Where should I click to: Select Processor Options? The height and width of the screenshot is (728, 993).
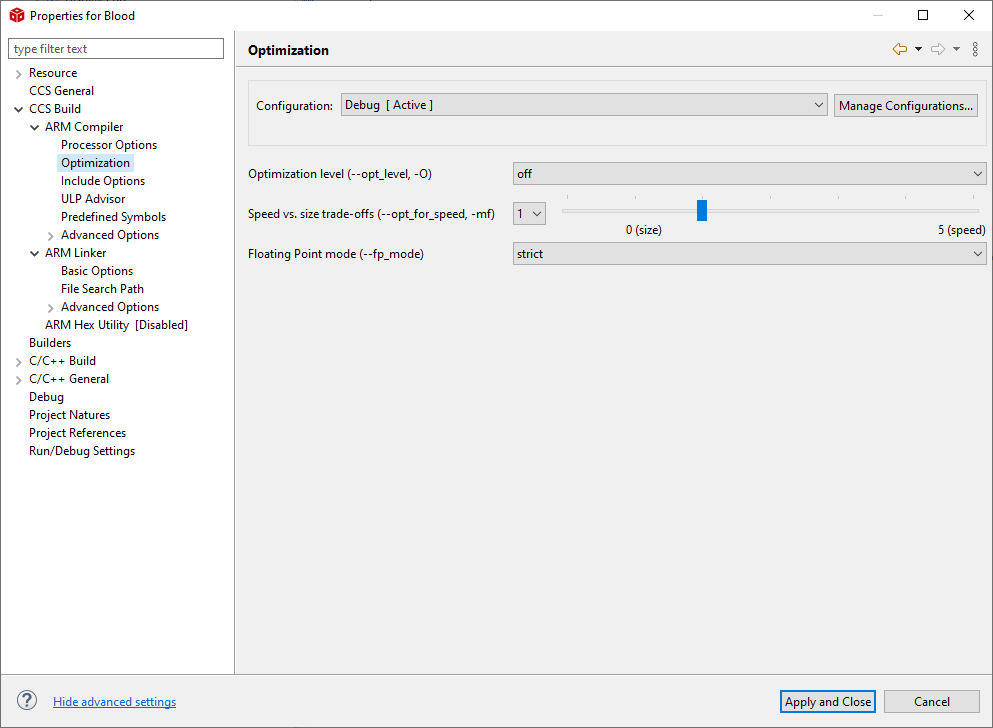[x=109, y=145]
